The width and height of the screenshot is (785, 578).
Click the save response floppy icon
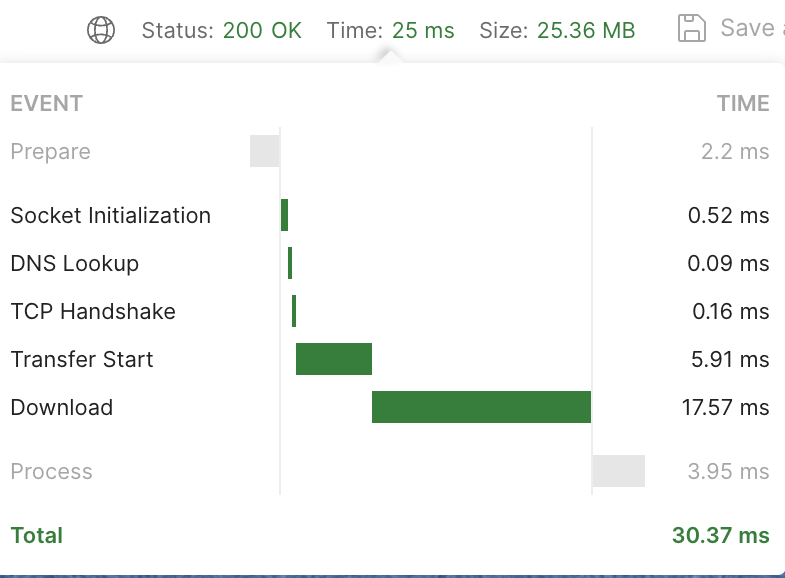point(692,28)
